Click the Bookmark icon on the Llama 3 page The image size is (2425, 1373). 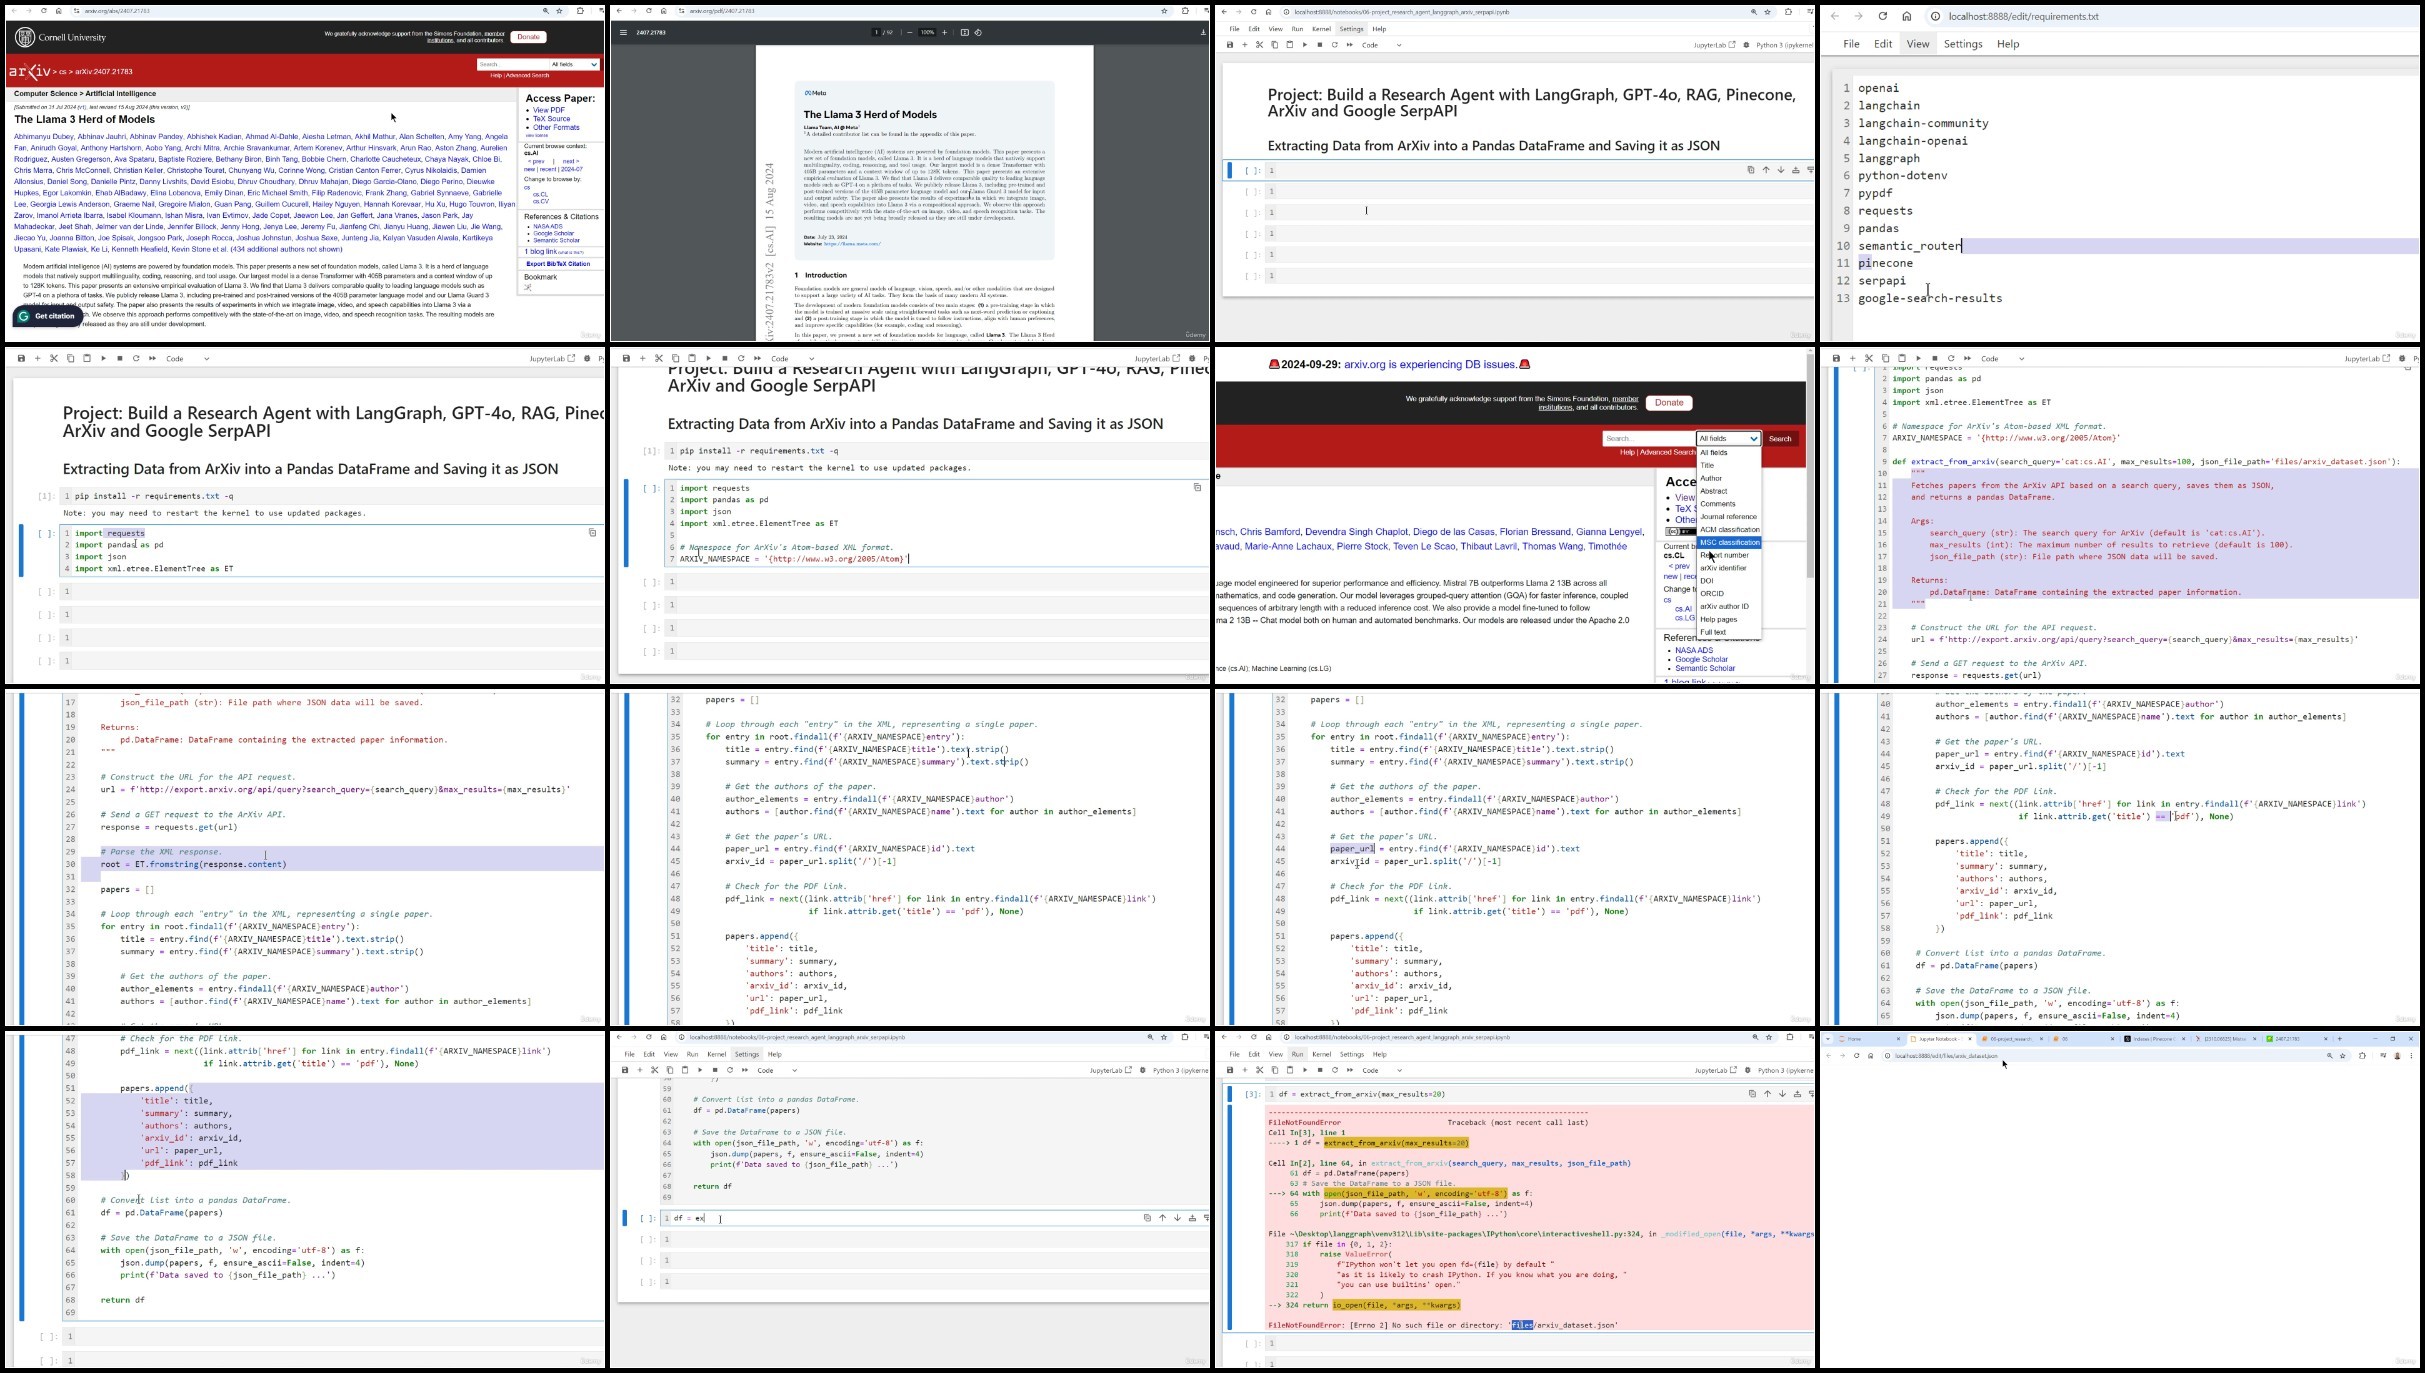pos(528,288)
